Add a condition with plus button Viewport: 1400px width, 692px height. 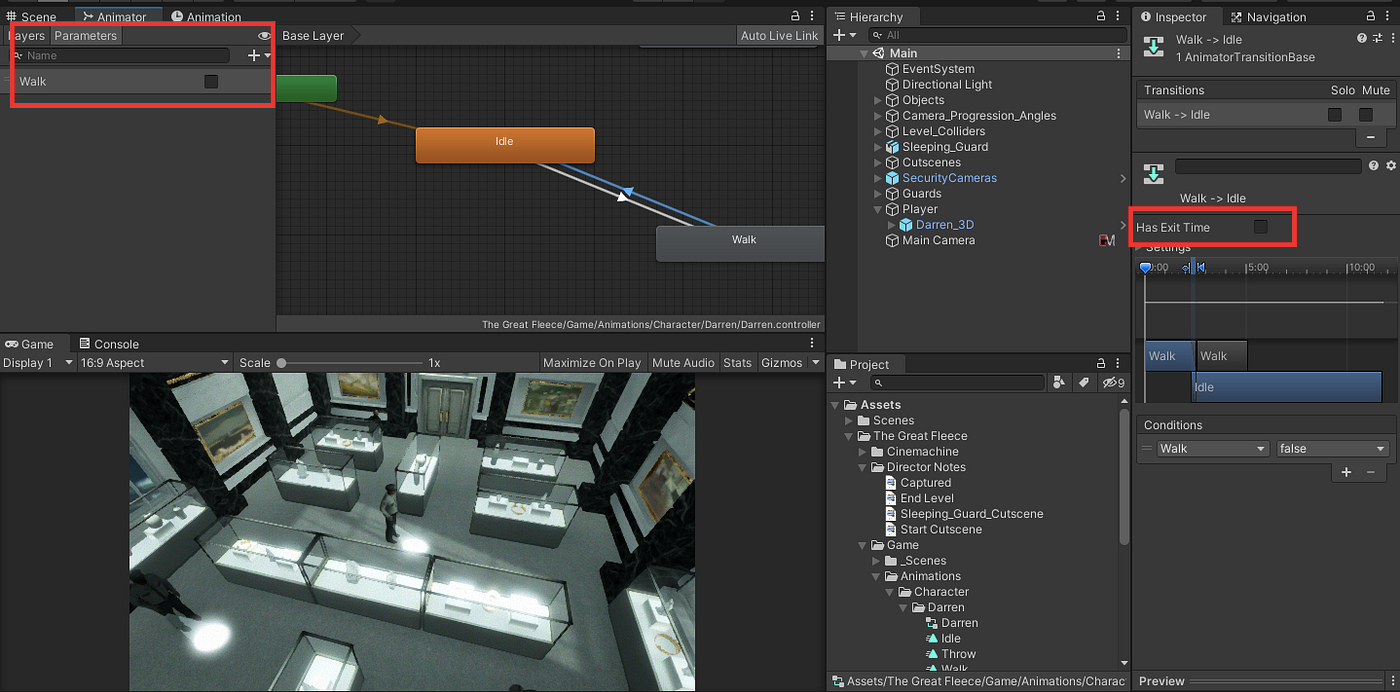click(x=1346, y=472)
